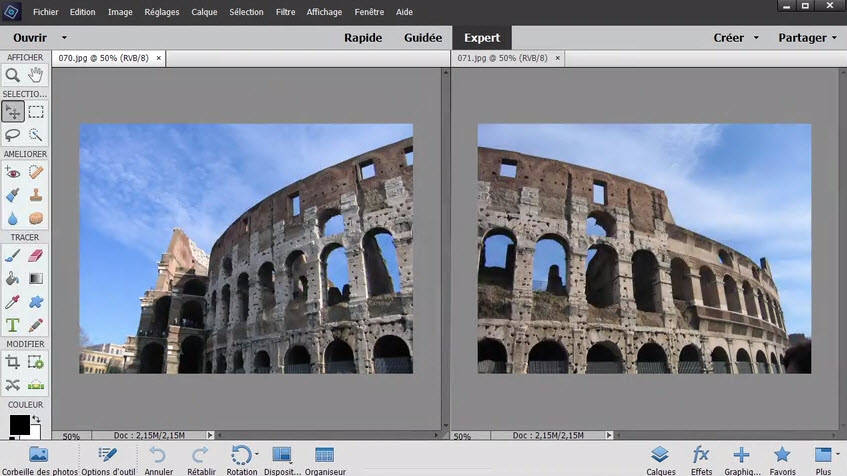847x476 pixels.
Task: Select the Gradient tool
Action: tap(36, 279)
